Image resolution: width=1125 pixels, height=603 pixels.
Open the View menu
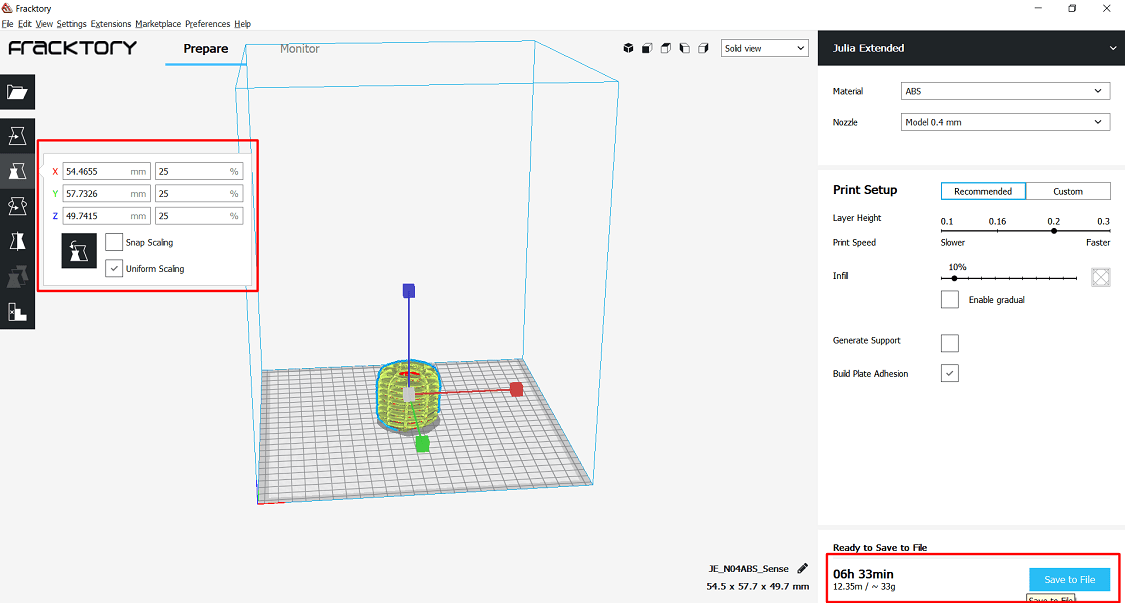coord(44,24)
